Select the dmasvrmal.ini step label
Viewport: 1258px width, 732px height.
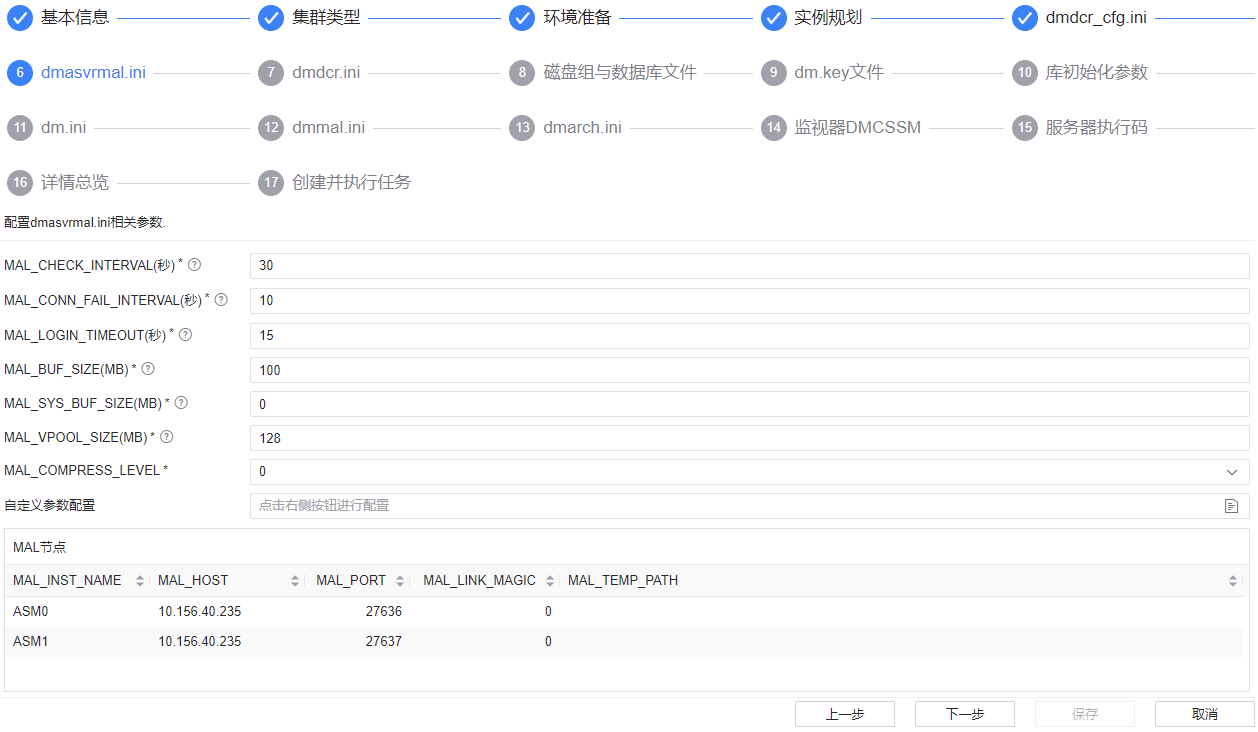(93, 73)
